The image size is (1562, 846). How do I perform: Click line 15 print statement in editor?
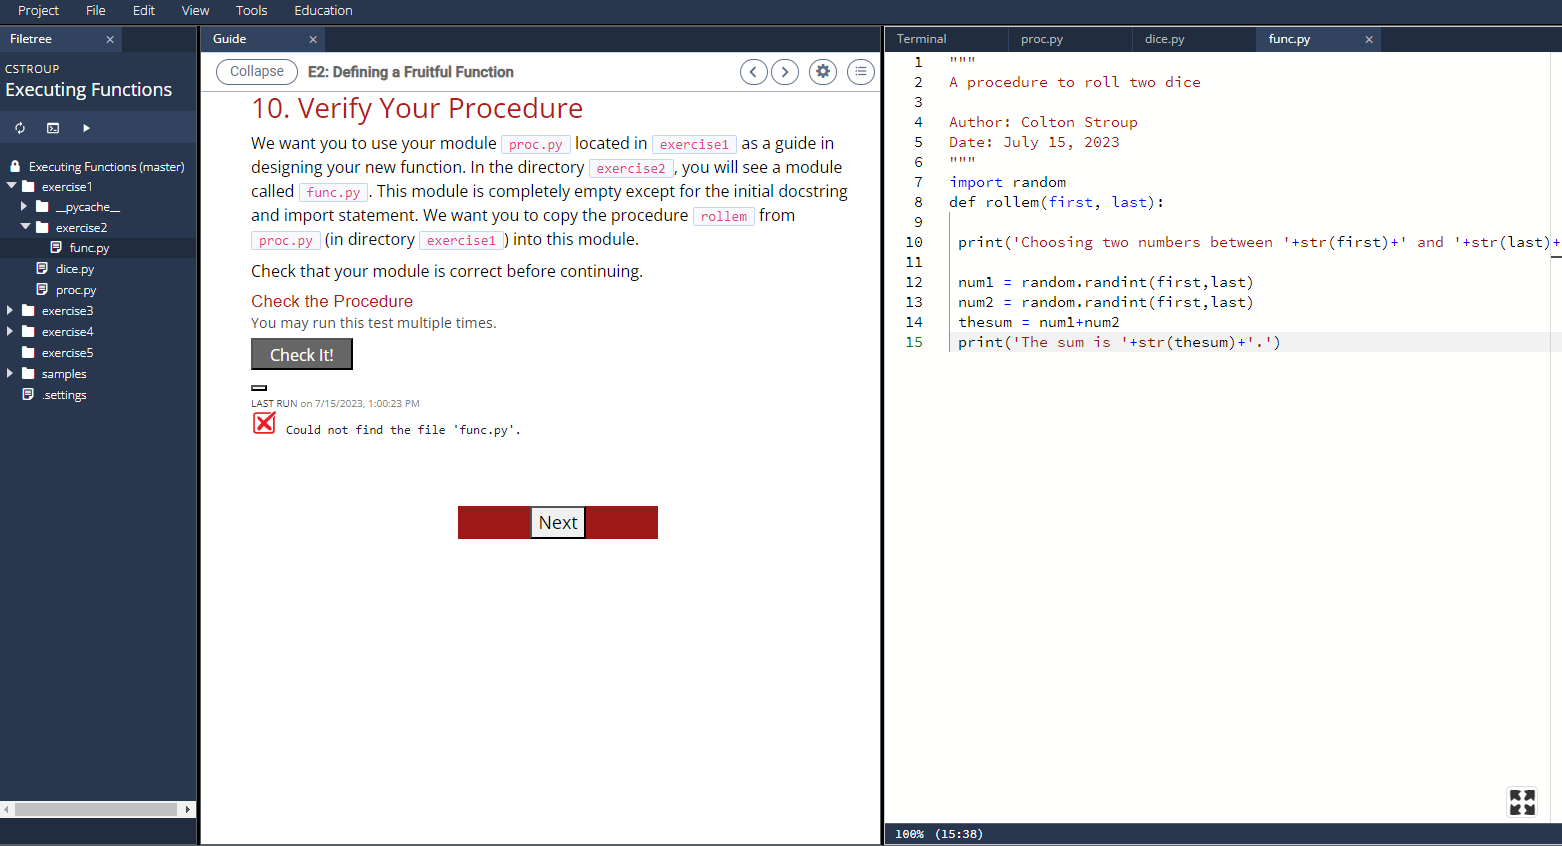tap(1119, 342)
